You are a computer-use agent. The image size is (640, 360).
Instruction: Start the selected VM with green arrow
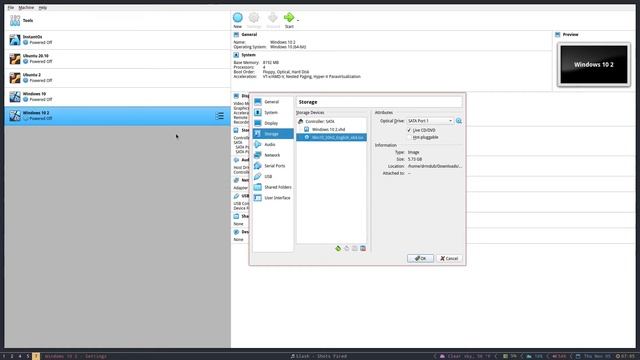289,18
